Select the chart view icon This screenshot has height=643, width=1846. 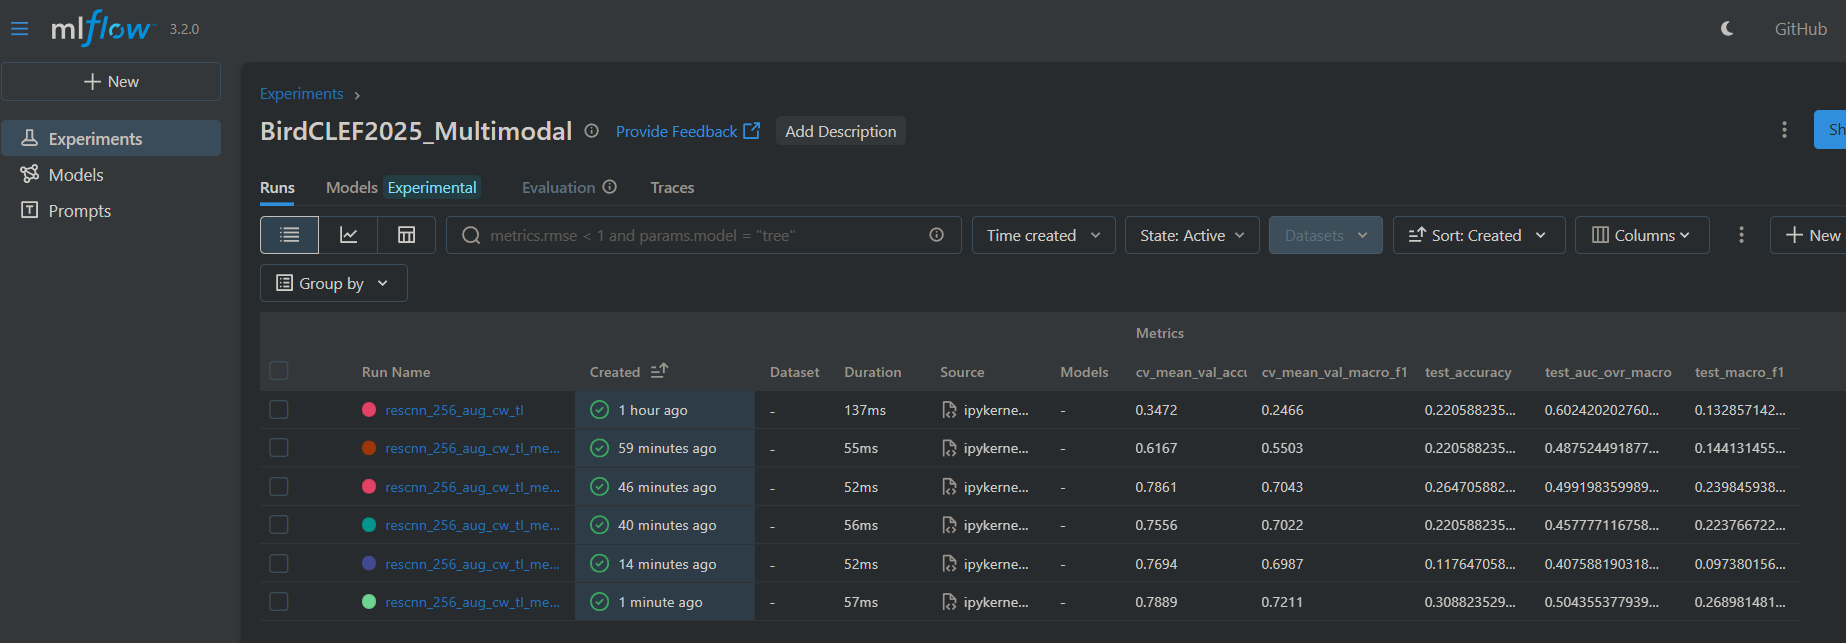348,235
